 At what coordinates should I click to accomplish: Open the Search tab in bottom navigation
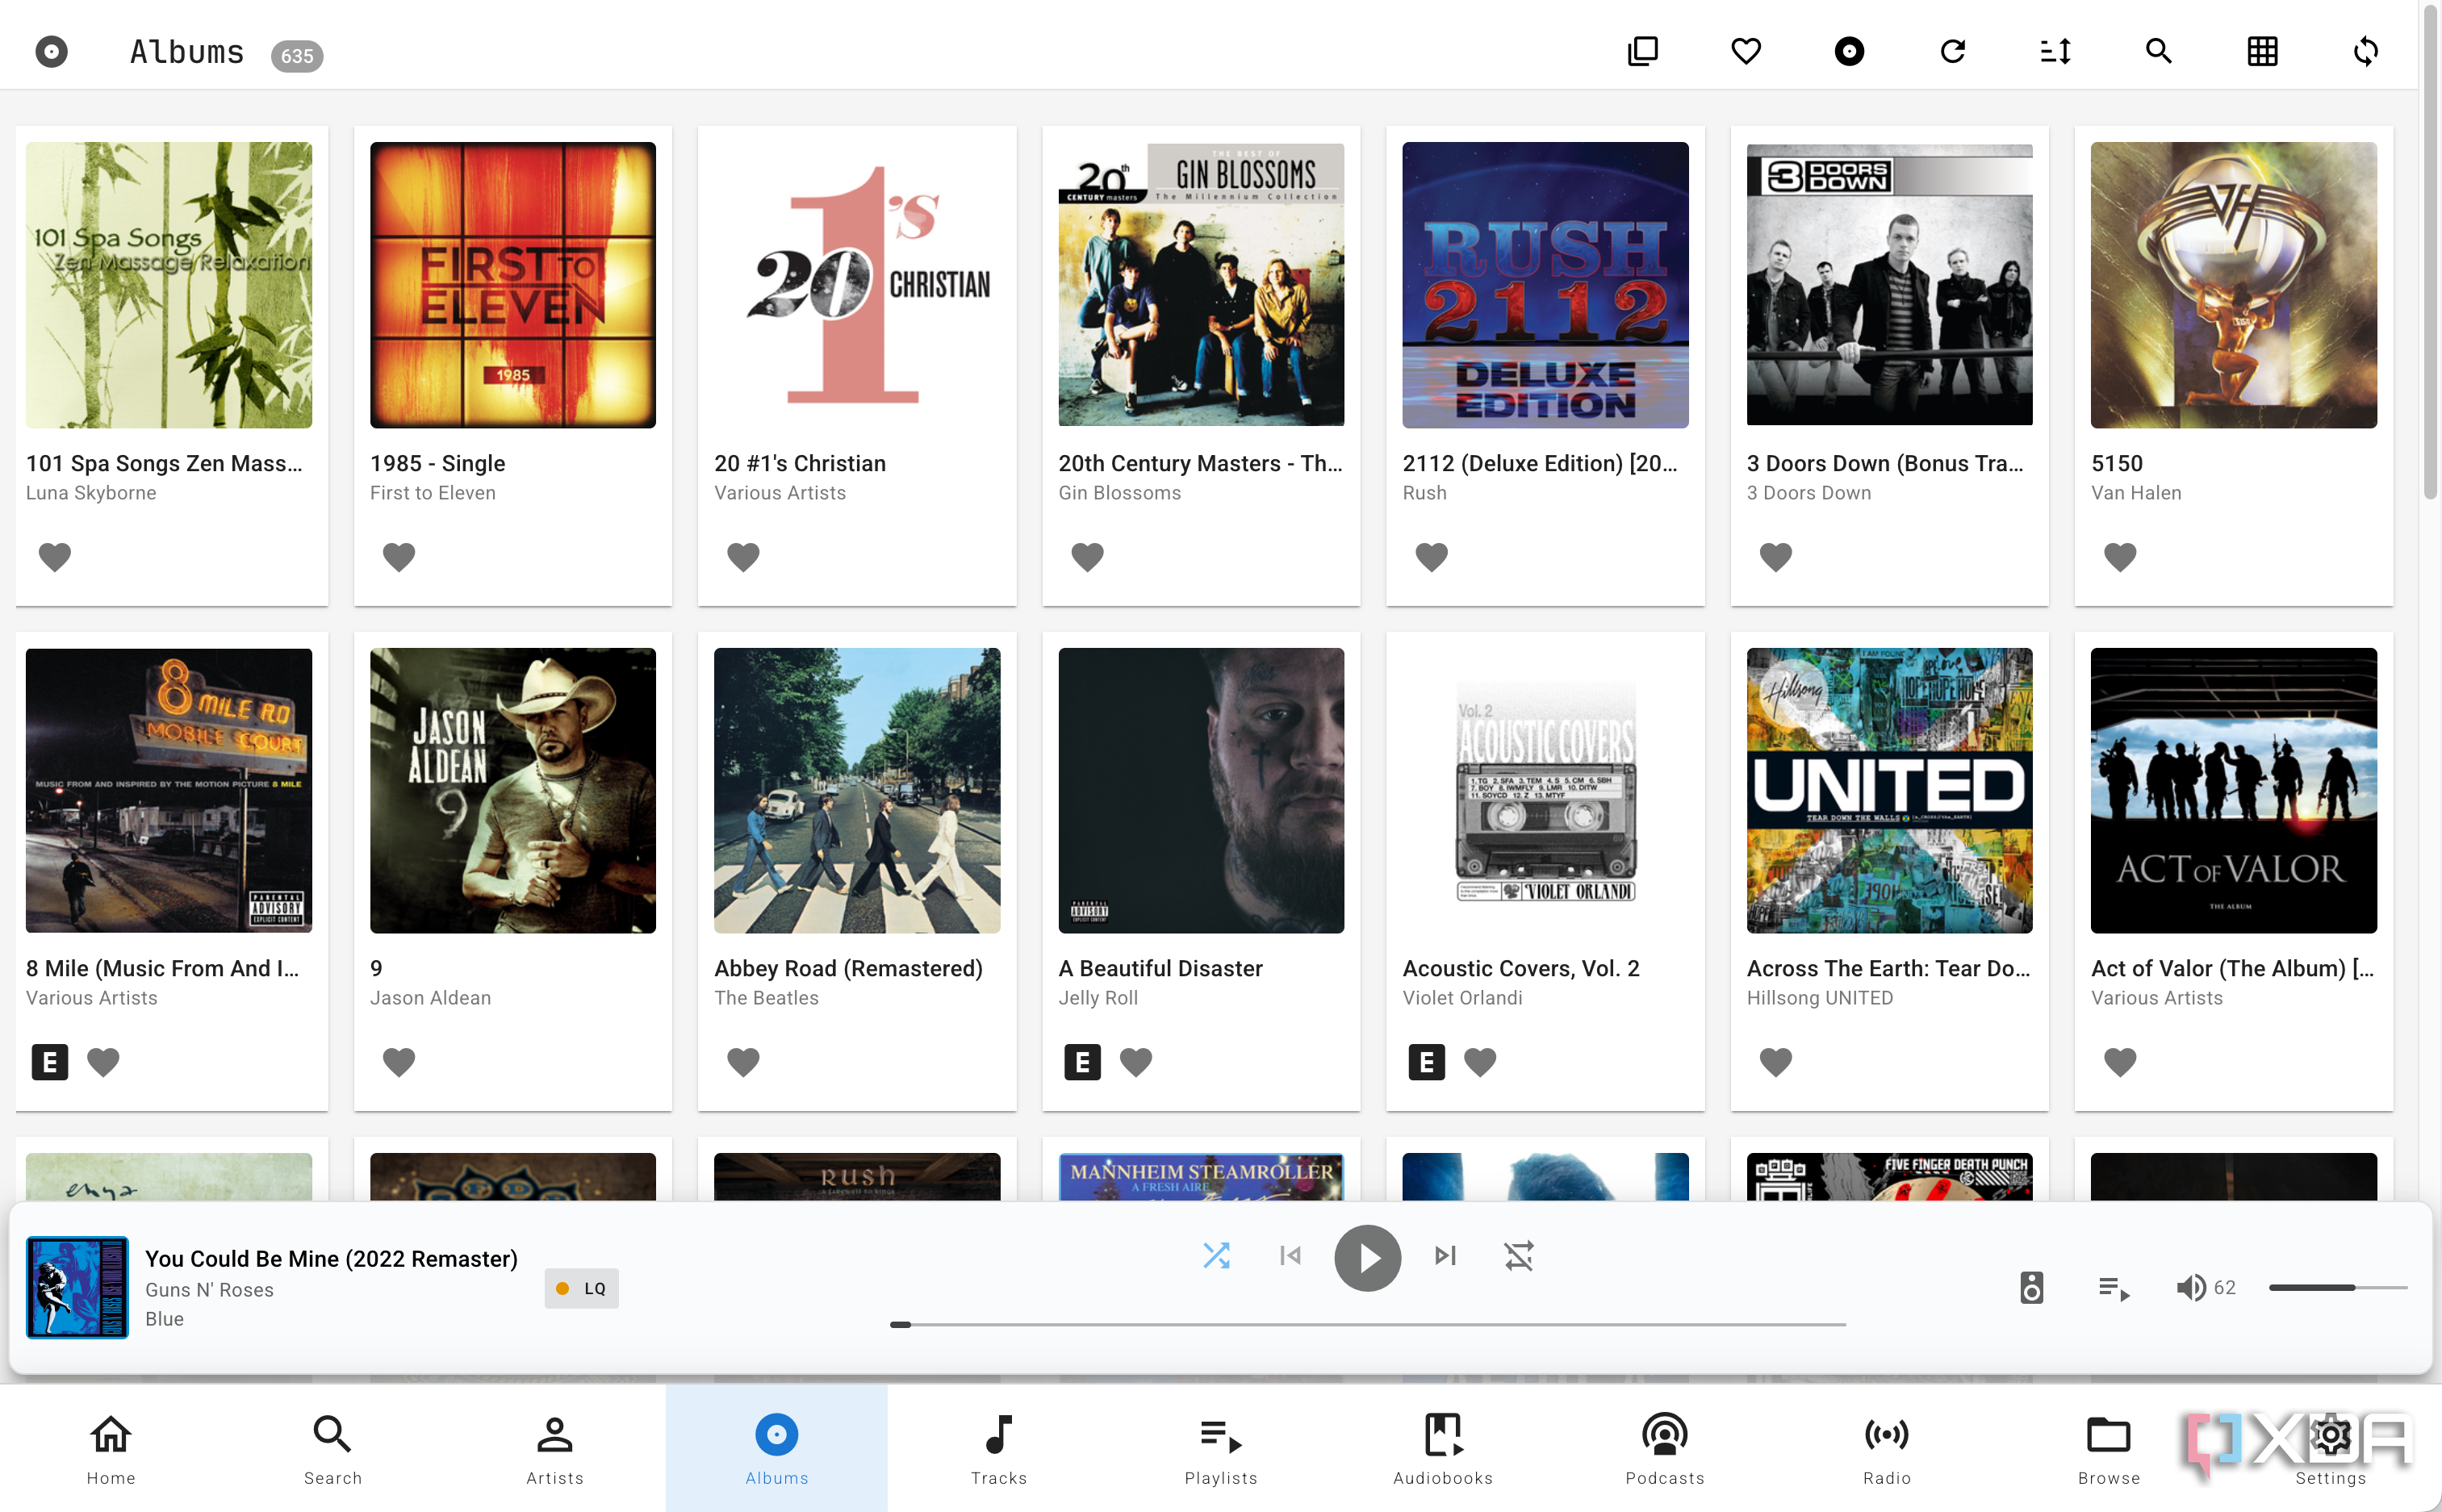[x=333, y=1449]
